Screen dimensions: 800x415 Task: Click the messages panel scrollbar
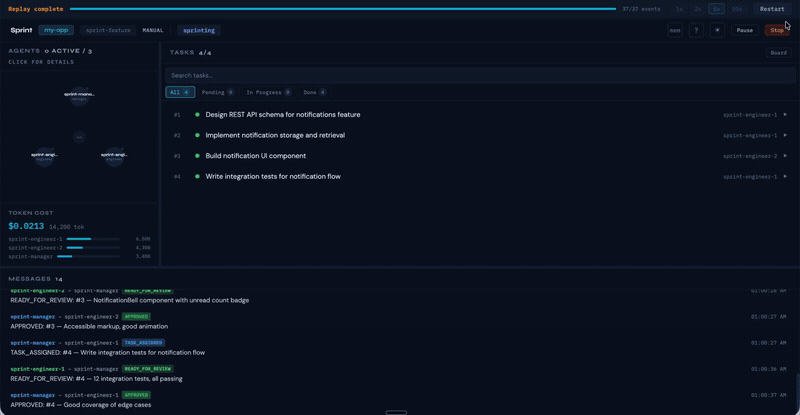797,389
